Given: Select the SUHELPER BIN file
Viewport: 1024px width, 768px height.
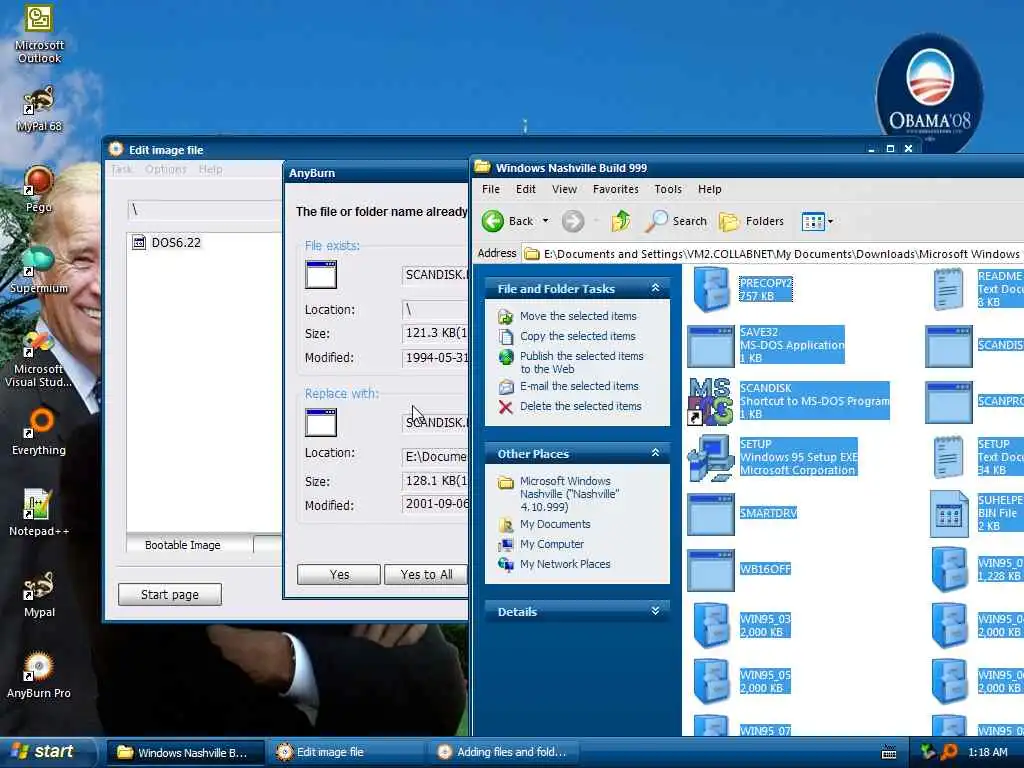Looking at the screenshot, I should coord(977,513).
